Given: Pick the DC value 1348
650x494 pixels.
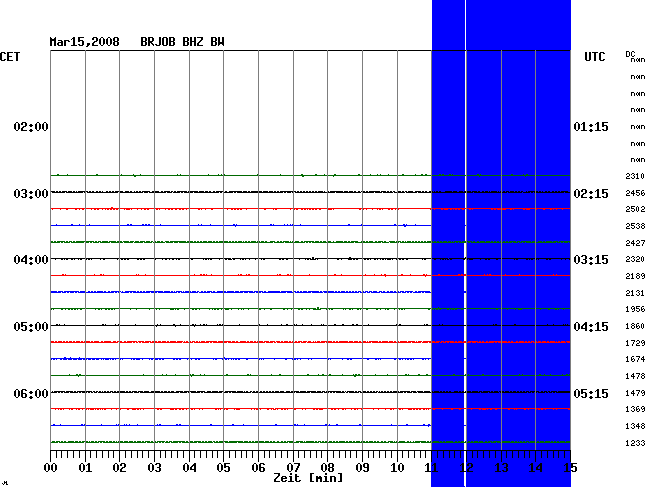Looking at the screenshot, I should pos(635,426).
